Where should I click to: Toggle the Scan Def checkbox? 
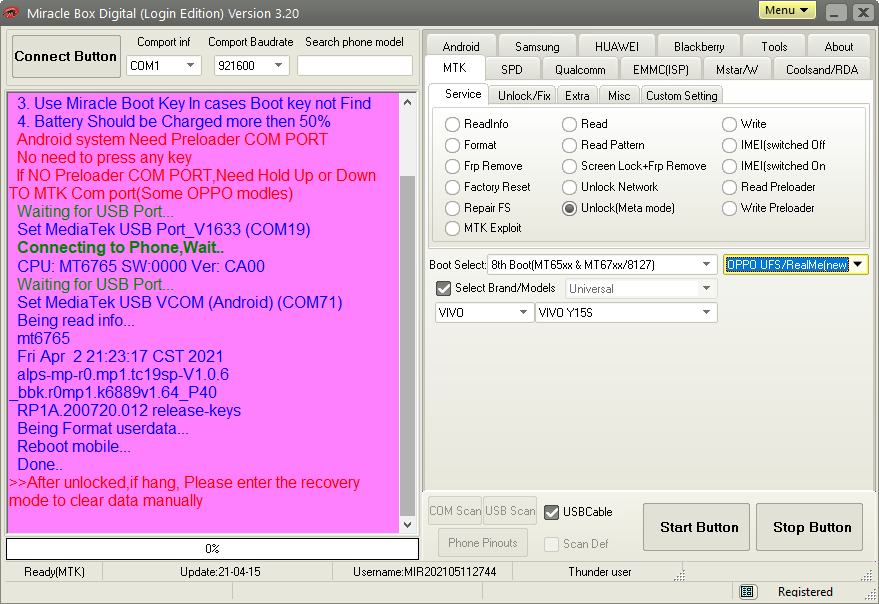pos(552,544)
